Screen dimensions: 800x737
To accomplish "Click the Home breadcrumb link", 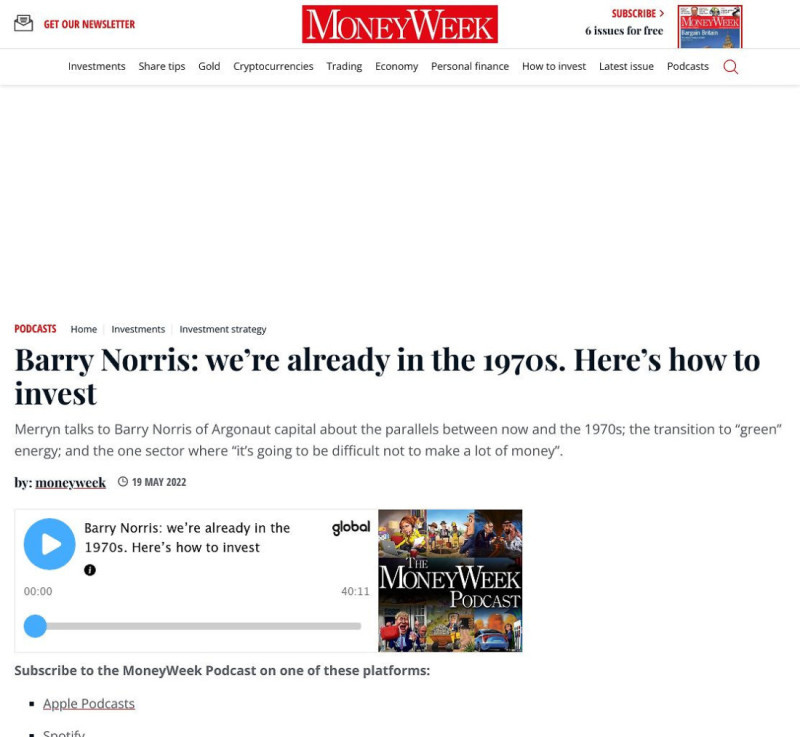I will click(84, 329).
